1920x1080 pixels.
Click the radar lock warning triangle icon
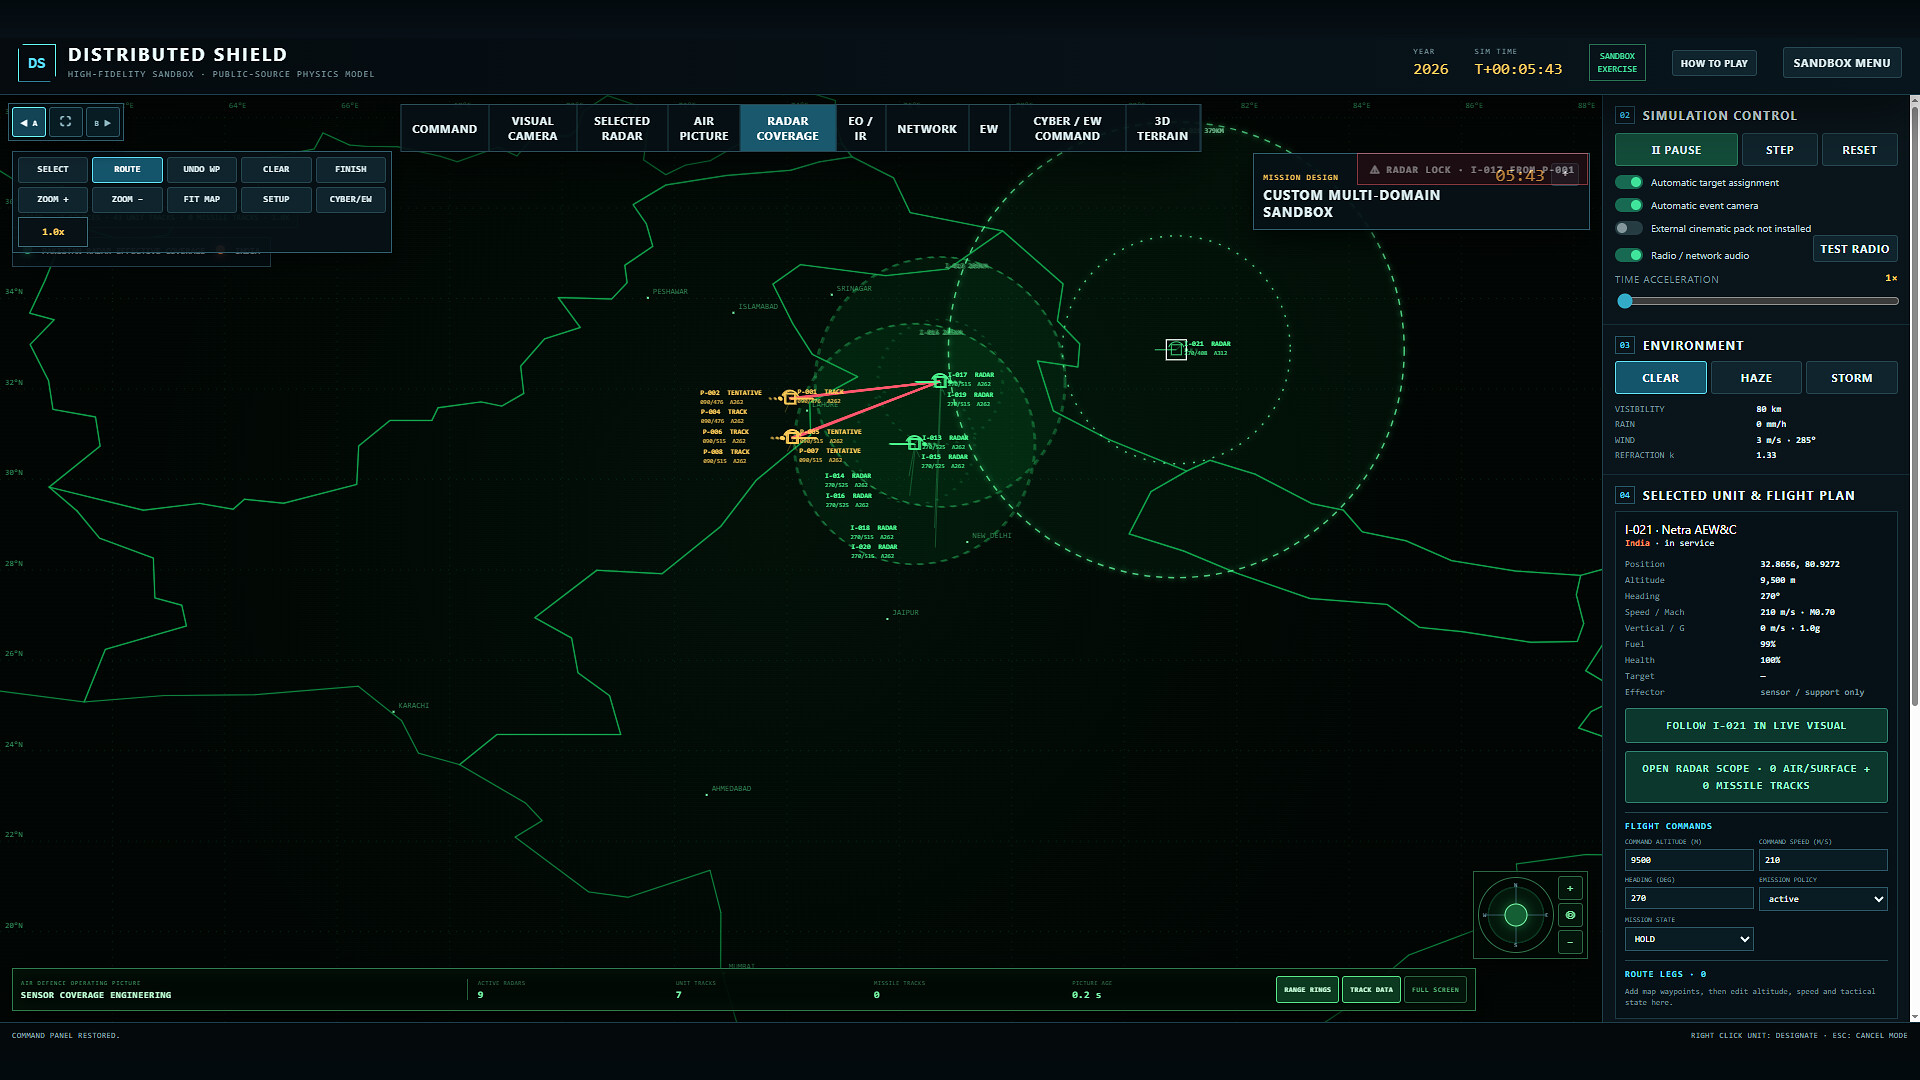(x=1374, y=170)
